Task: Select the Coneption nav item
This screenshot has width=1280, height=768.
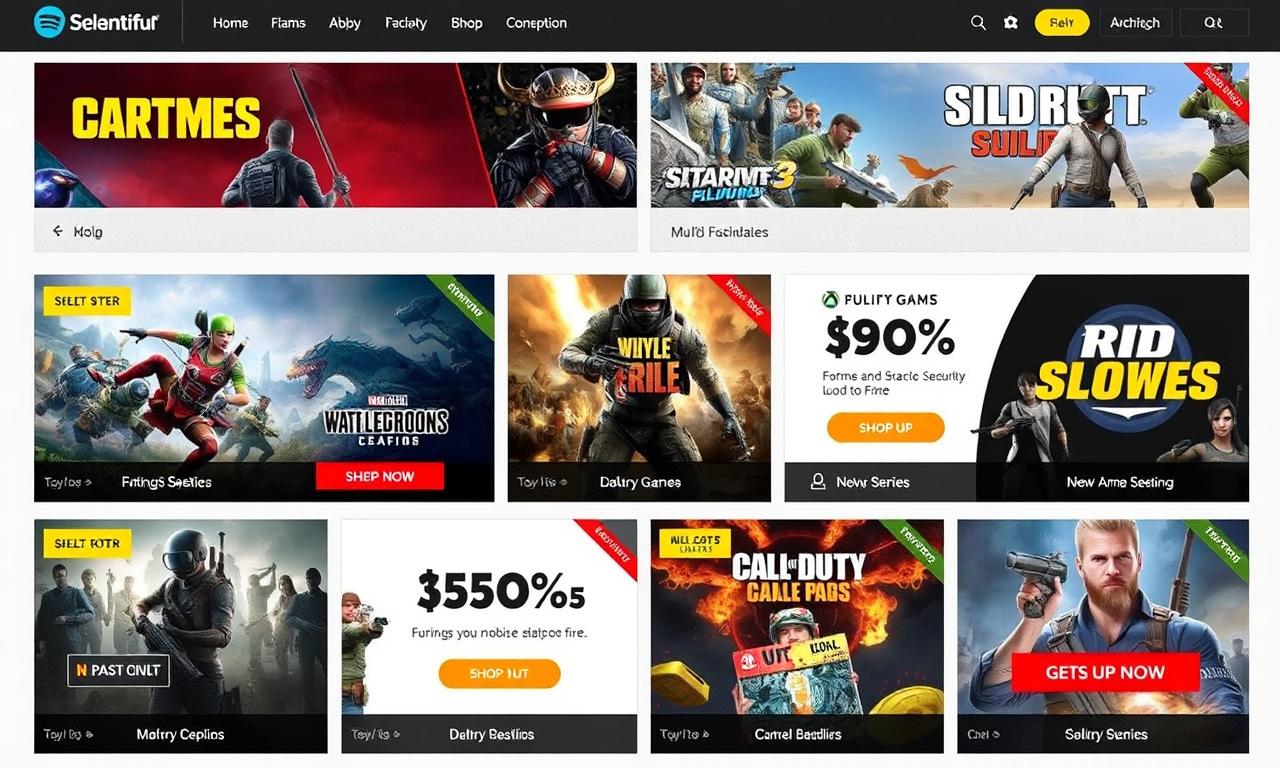Action: 536,23
